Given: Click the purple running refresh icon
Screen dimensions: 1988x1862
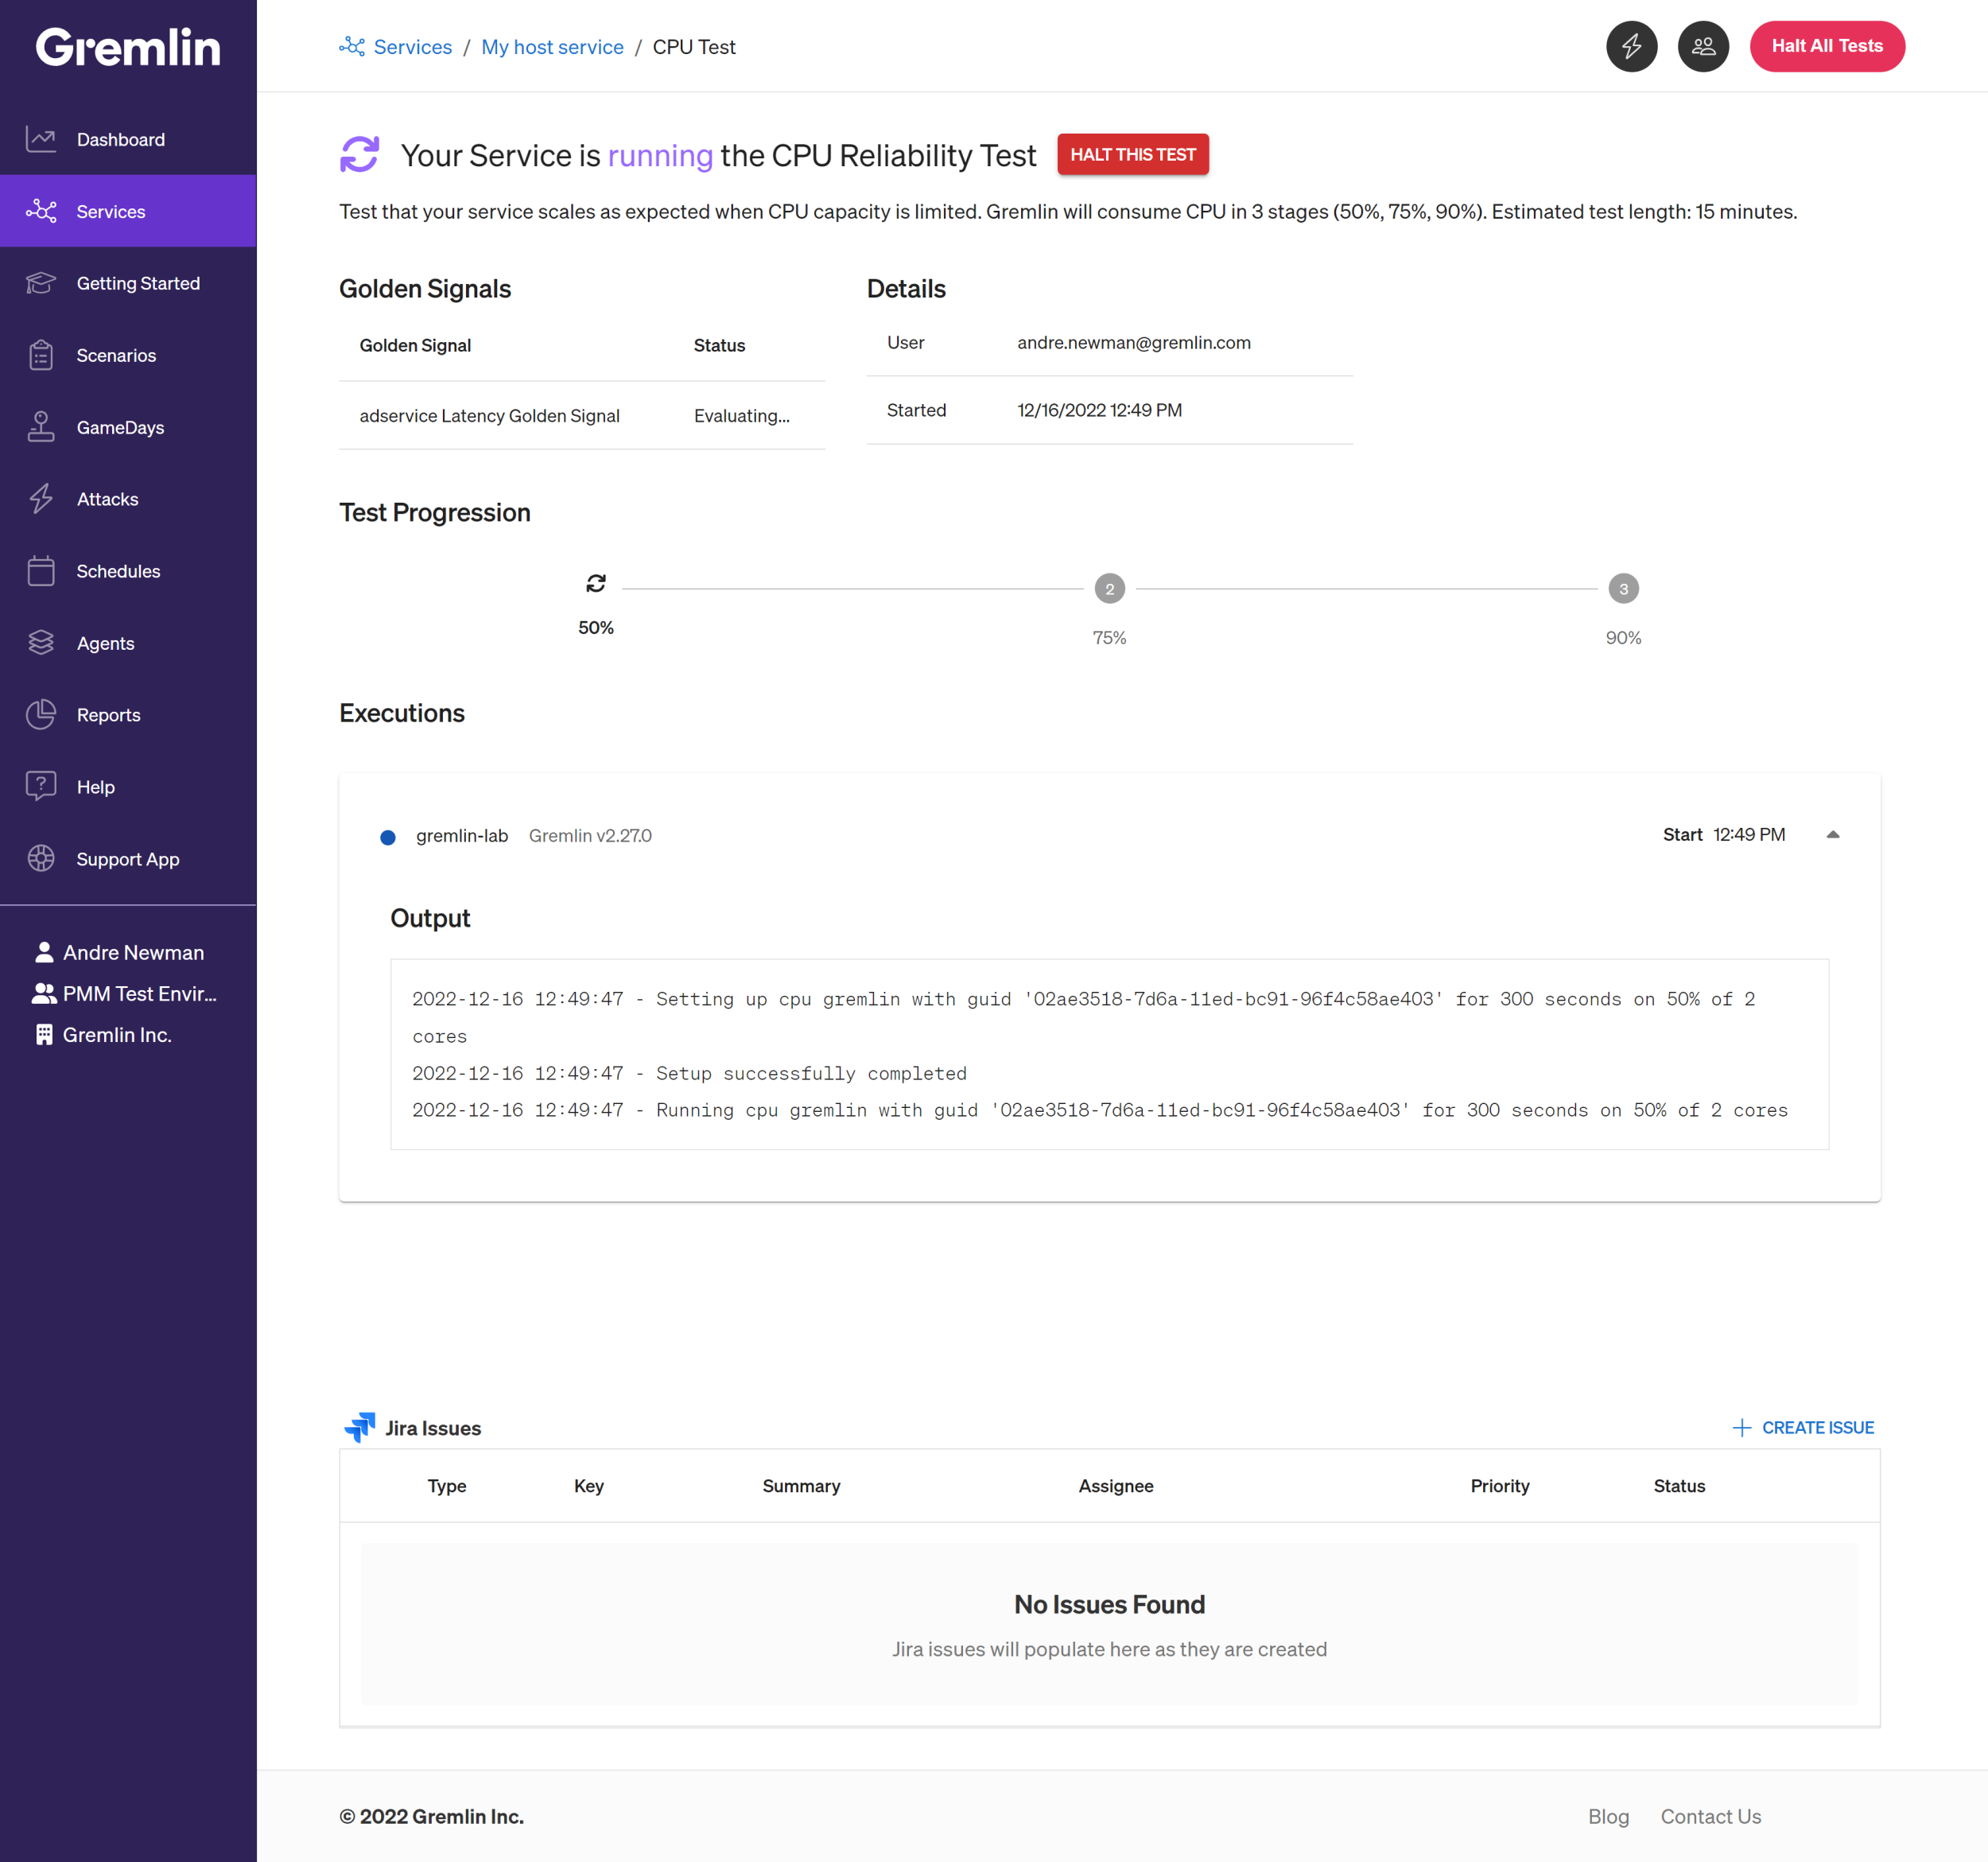Looking at the screenshot, I should [x=360, y=155].
